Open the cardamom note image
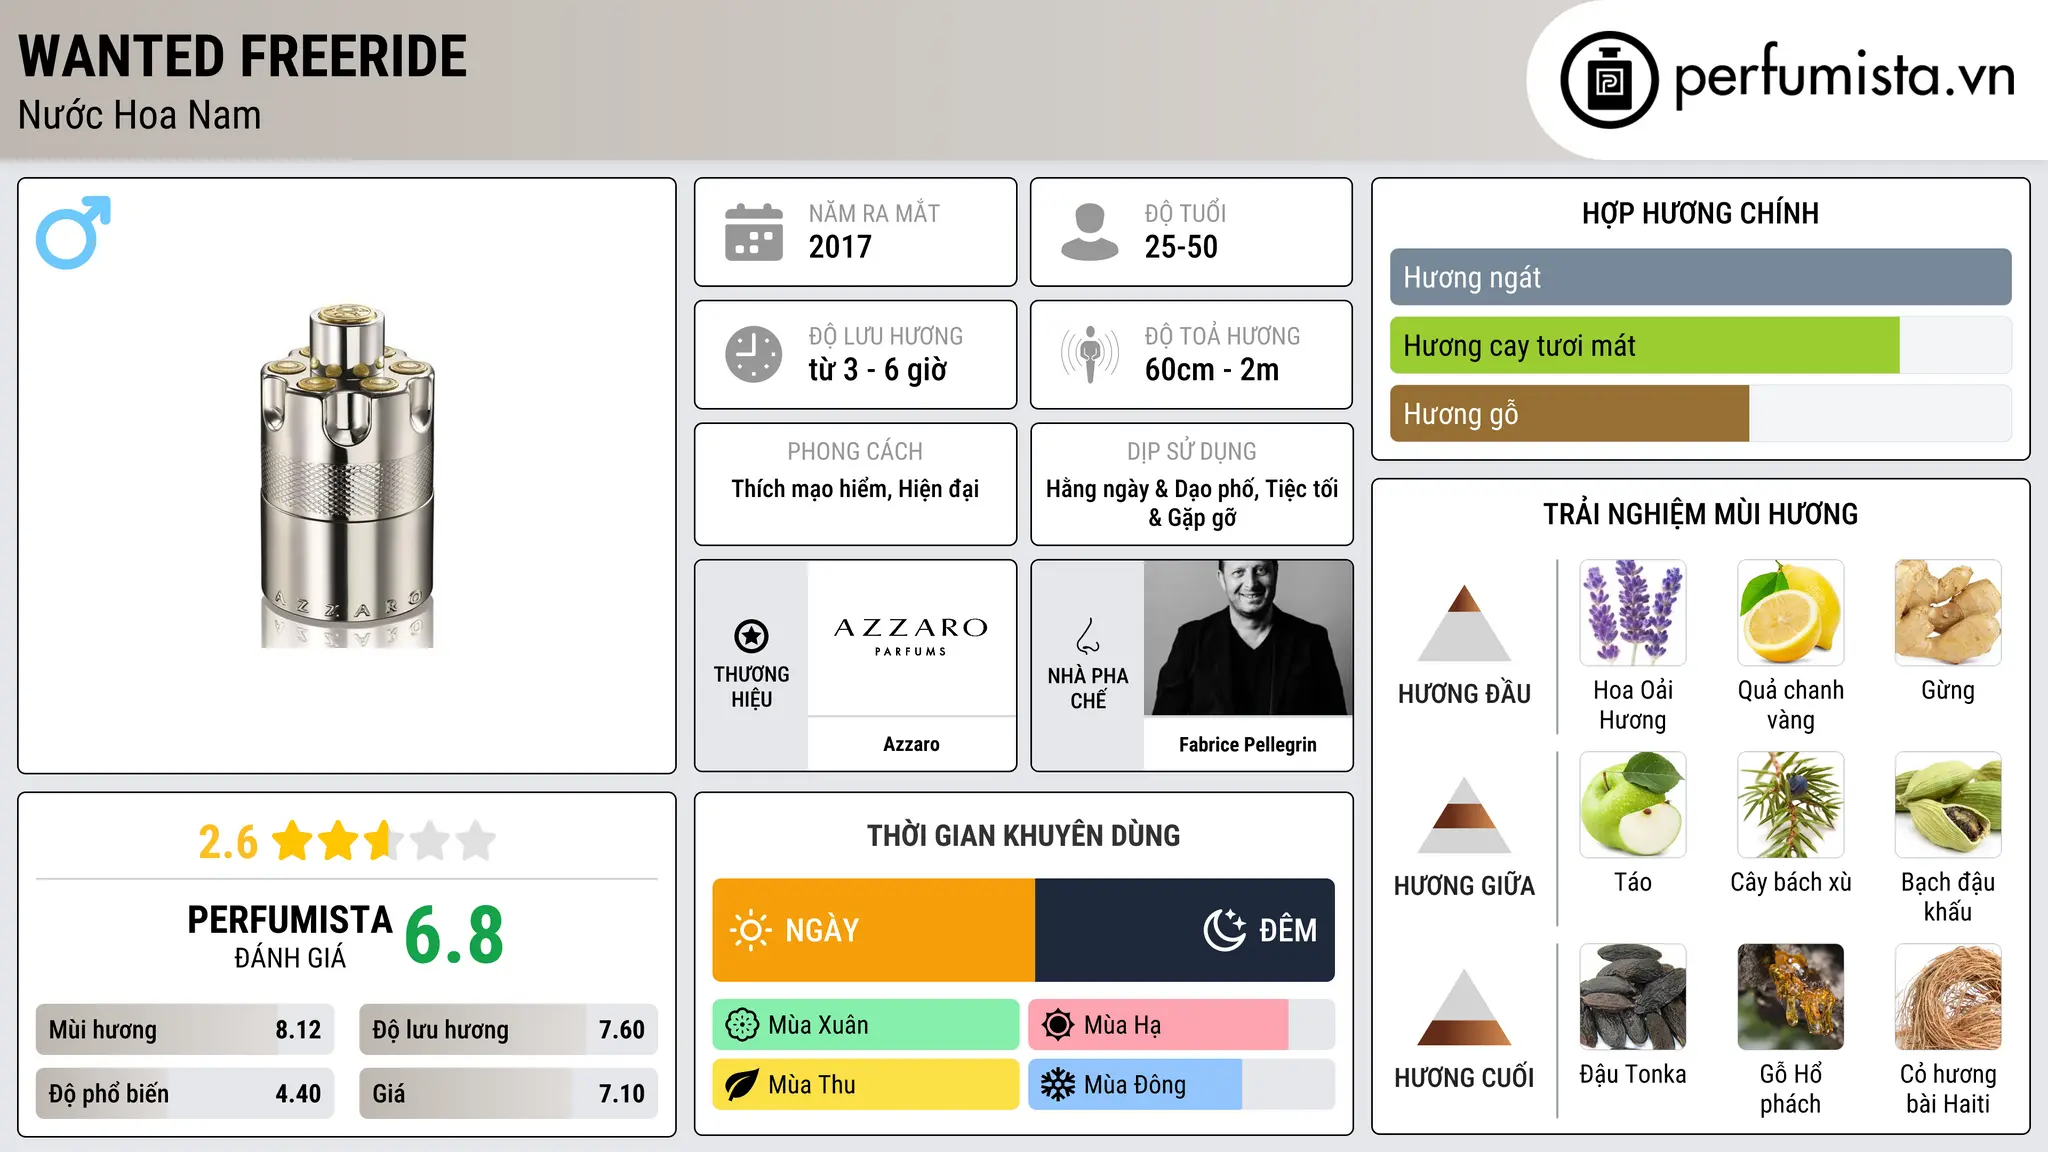Viewport: 2048px width, 1152px height. pyautogui.click(x=1948, y=805)
